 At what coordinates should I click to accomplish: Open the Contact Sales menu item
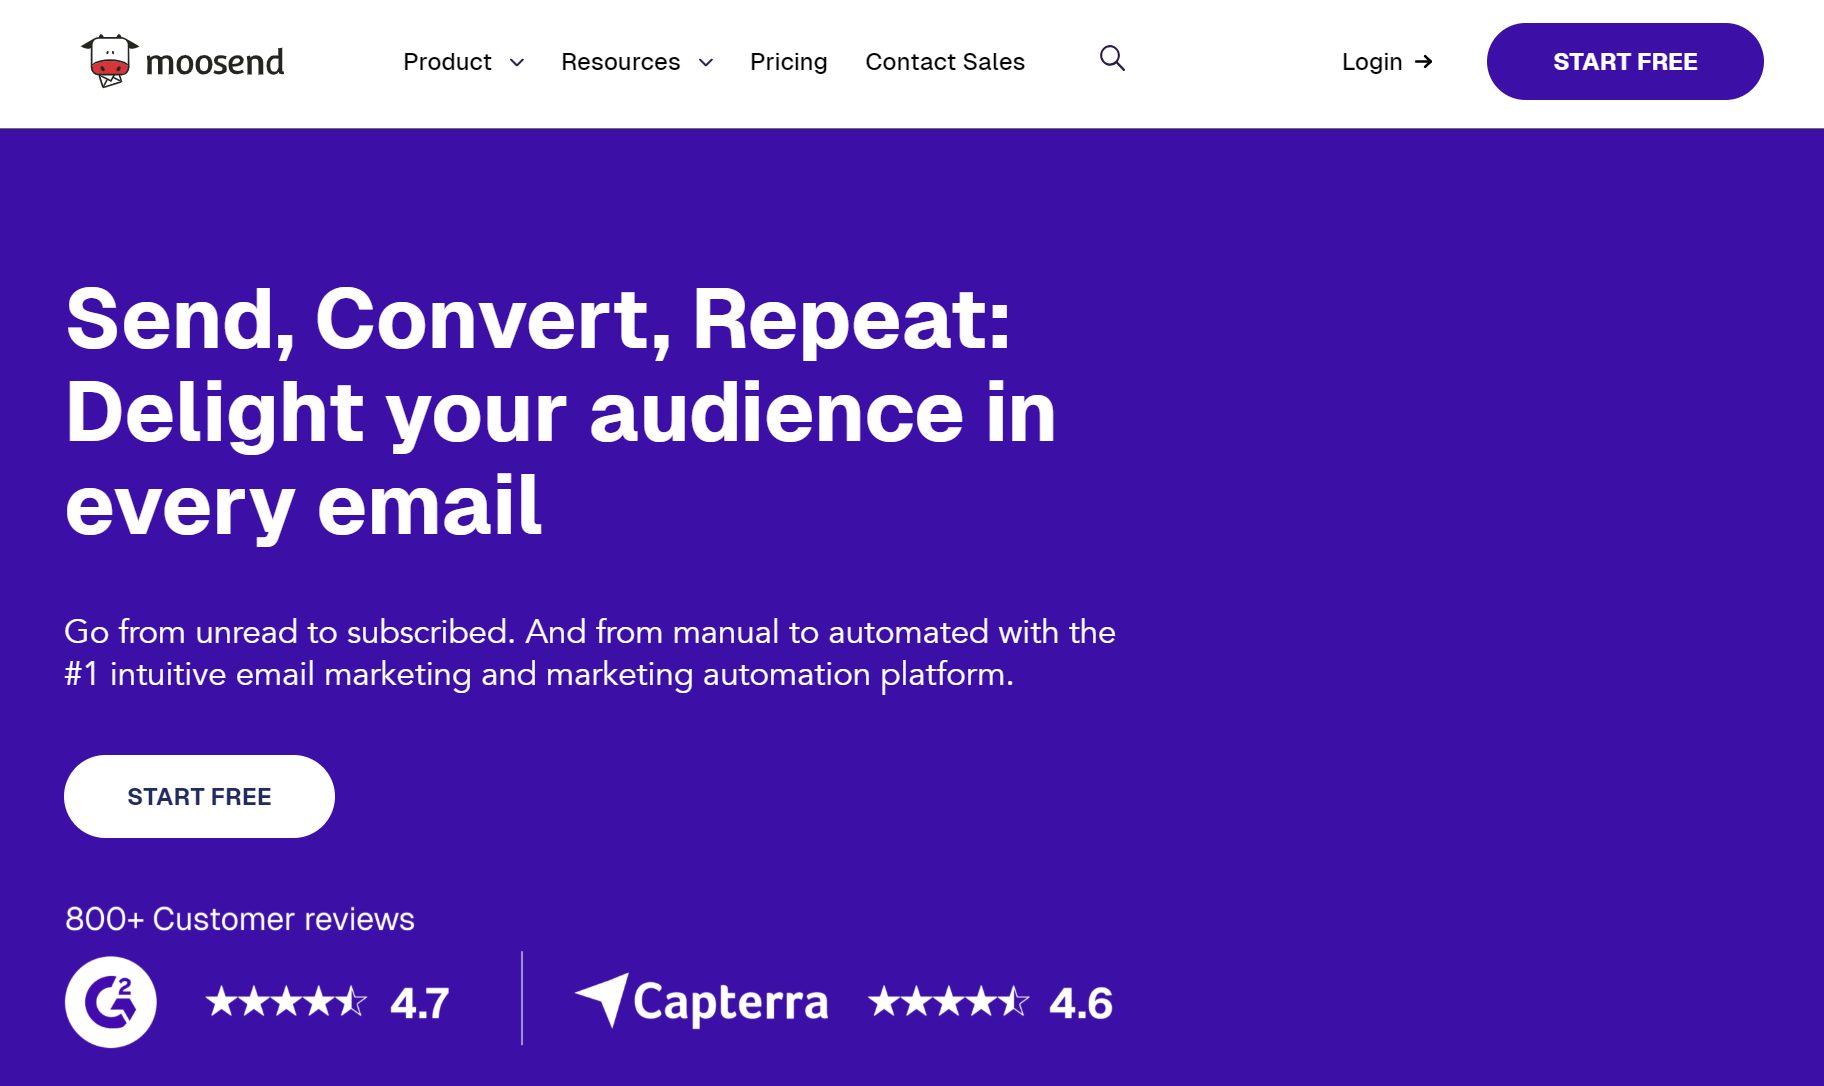945,61
